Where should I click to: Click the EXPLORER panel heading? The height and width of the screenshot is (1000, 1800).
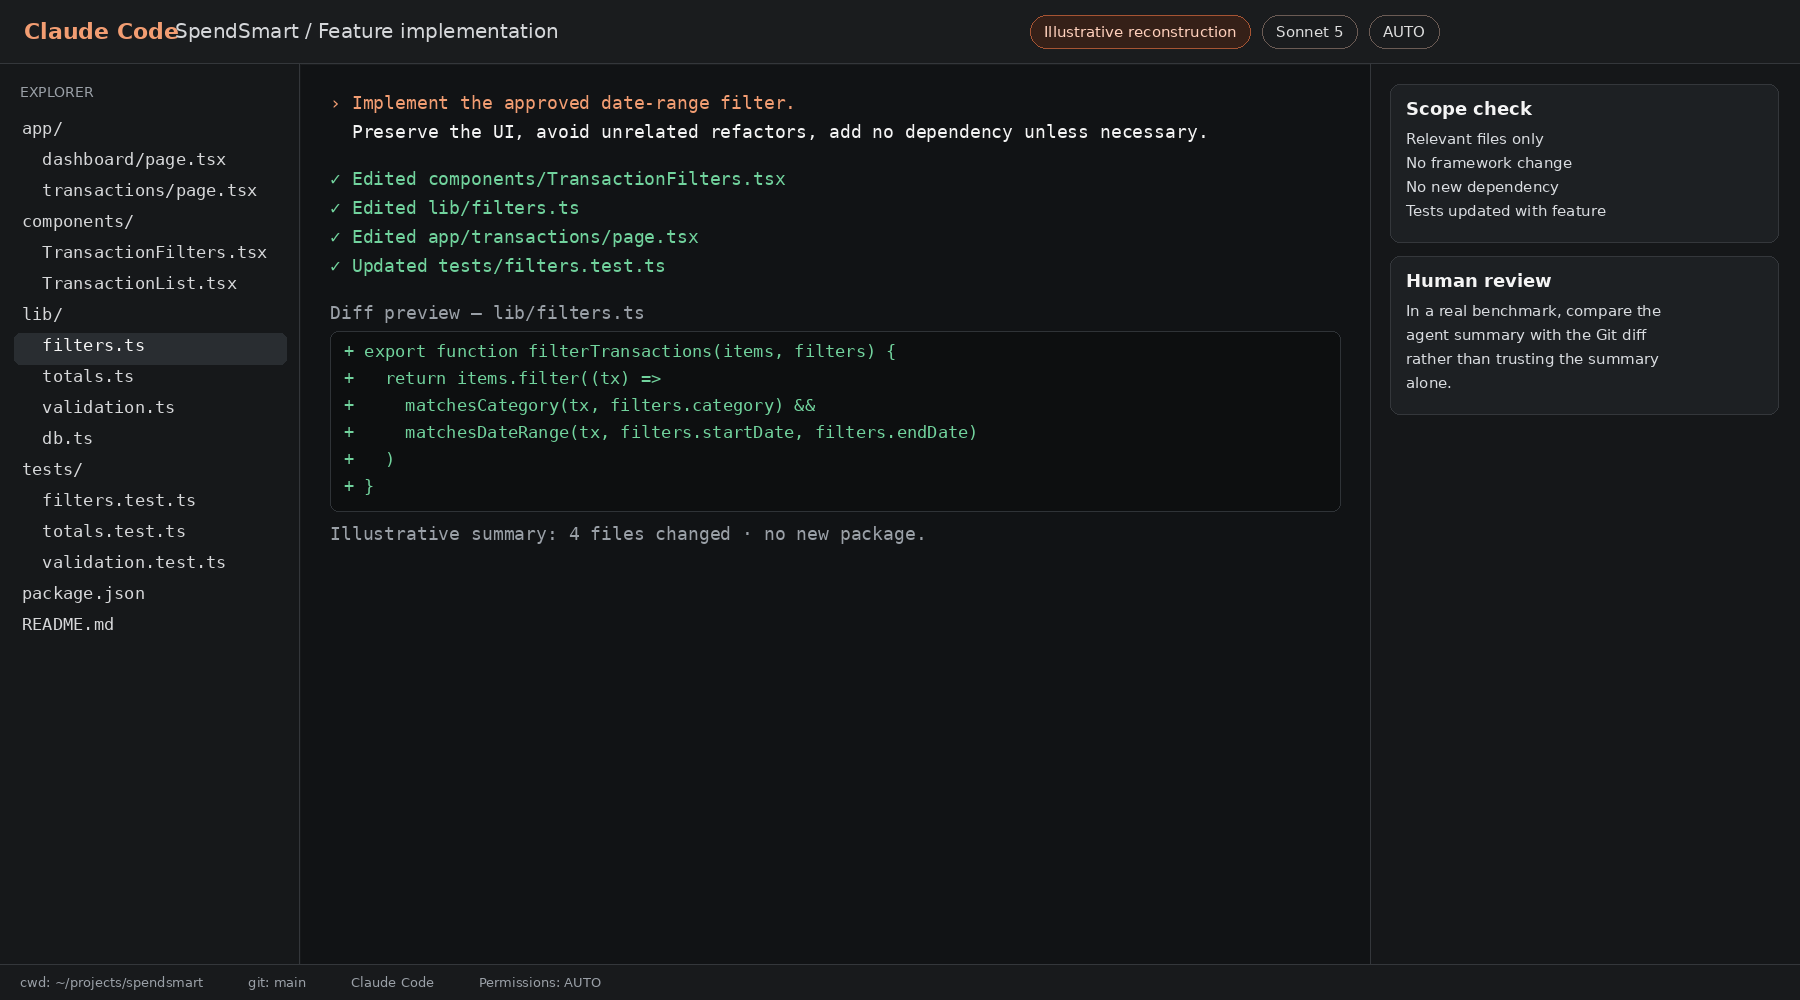point(57,92)
